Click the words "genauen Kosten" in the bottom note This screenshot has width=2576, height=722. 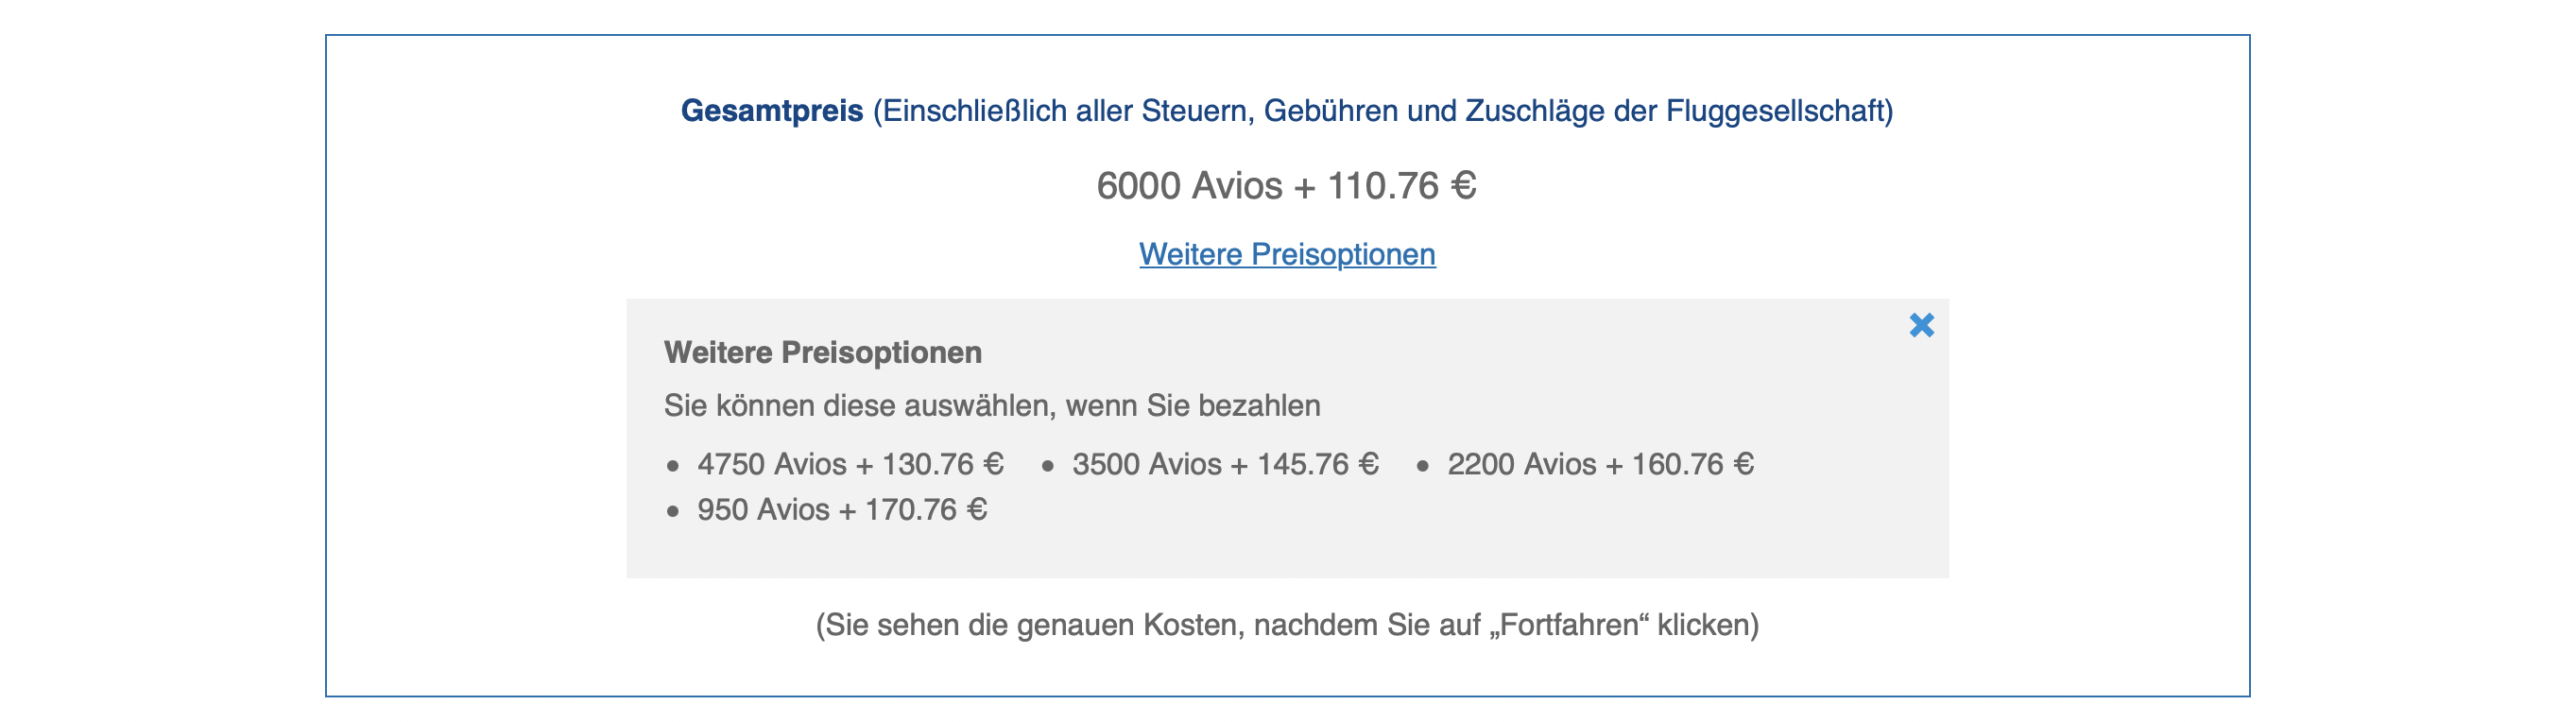pos(1130,625)
